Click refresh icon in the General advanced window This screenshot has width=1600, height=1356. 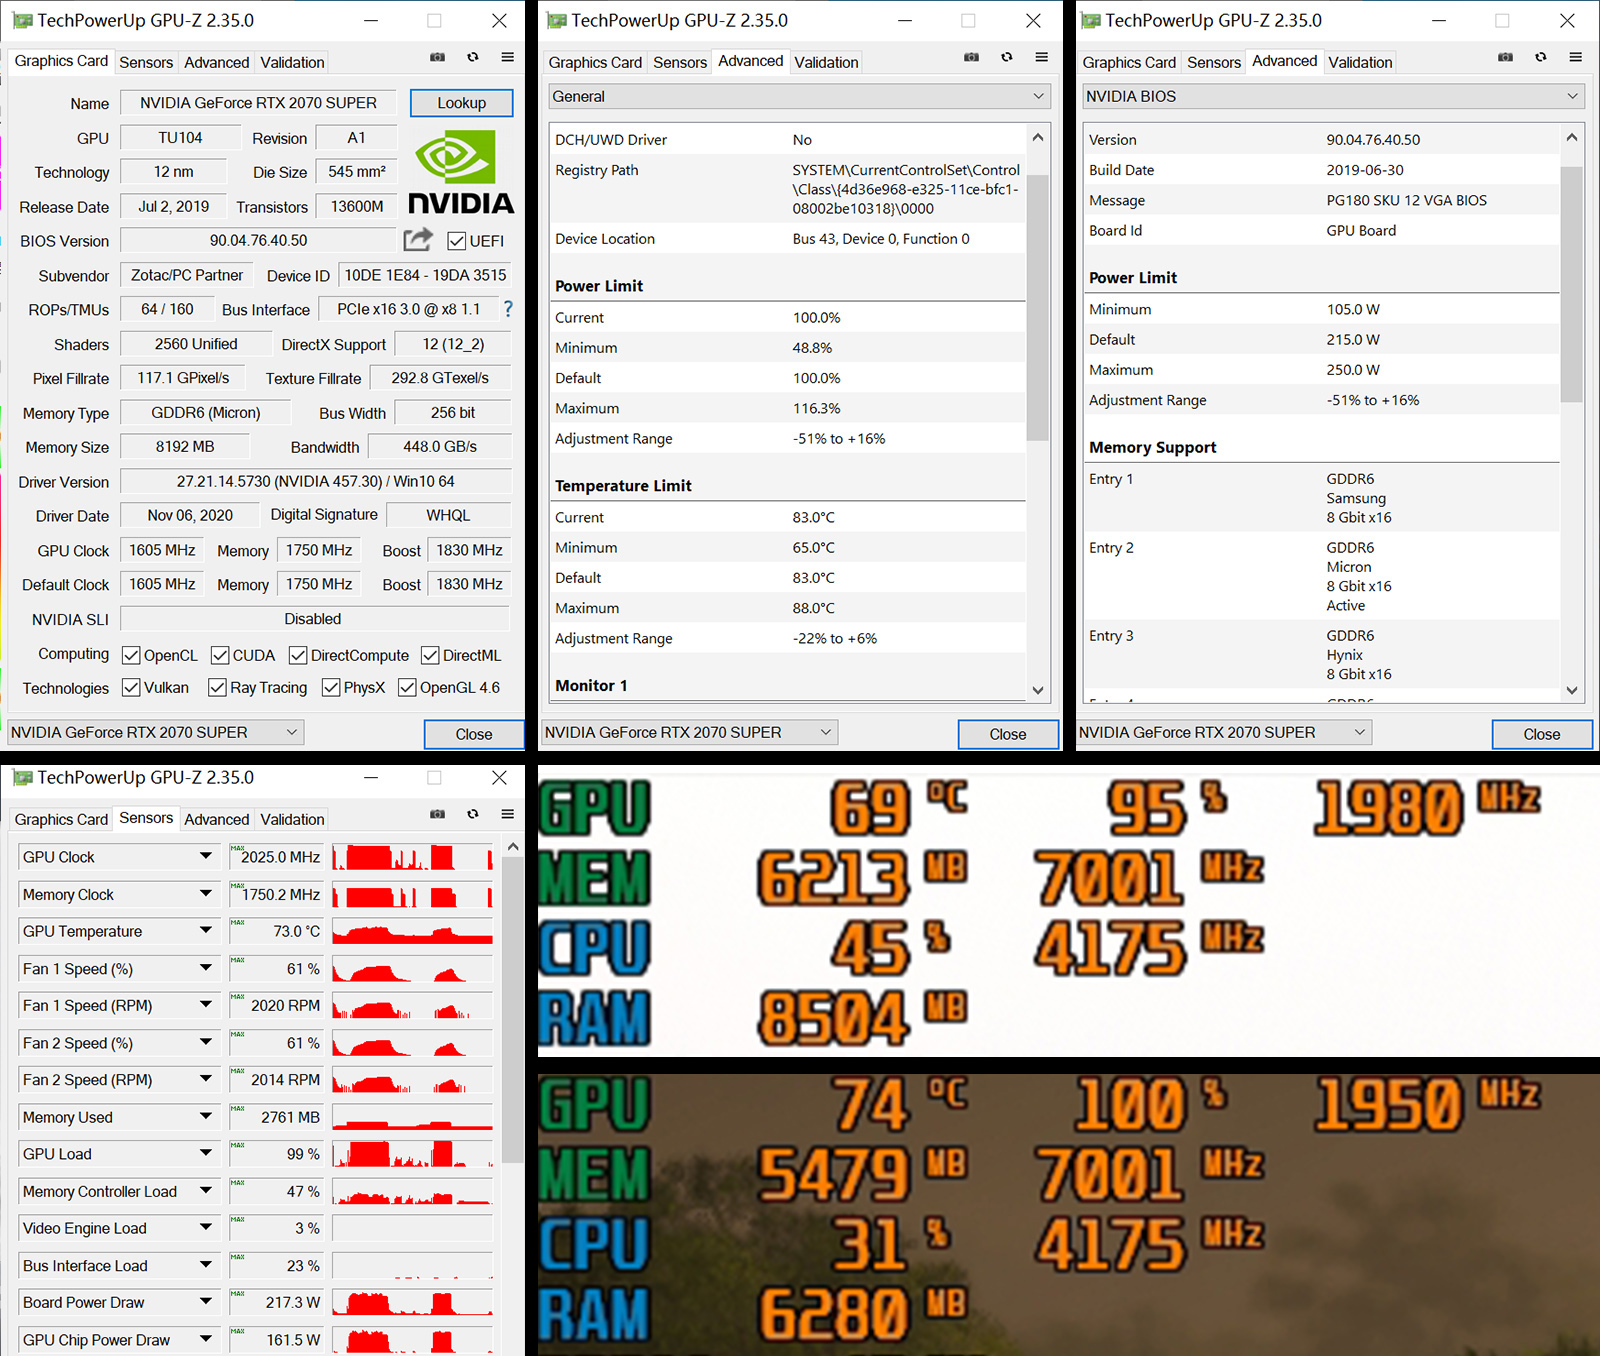[1007, 58]
